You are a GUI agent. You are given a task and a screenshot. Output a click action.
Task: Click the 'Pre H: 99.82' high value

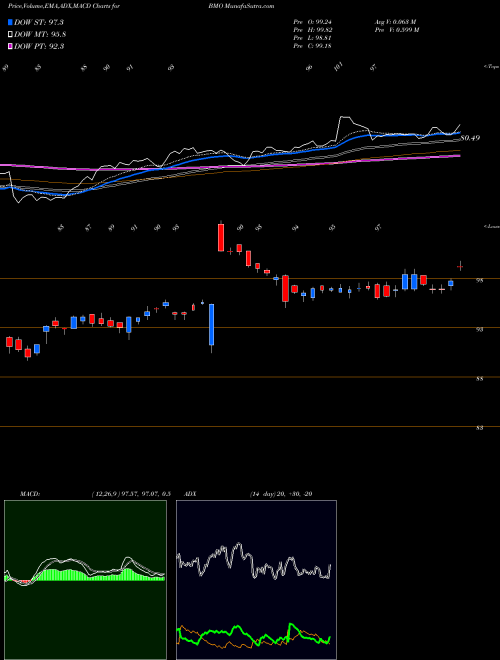[312, 30]
